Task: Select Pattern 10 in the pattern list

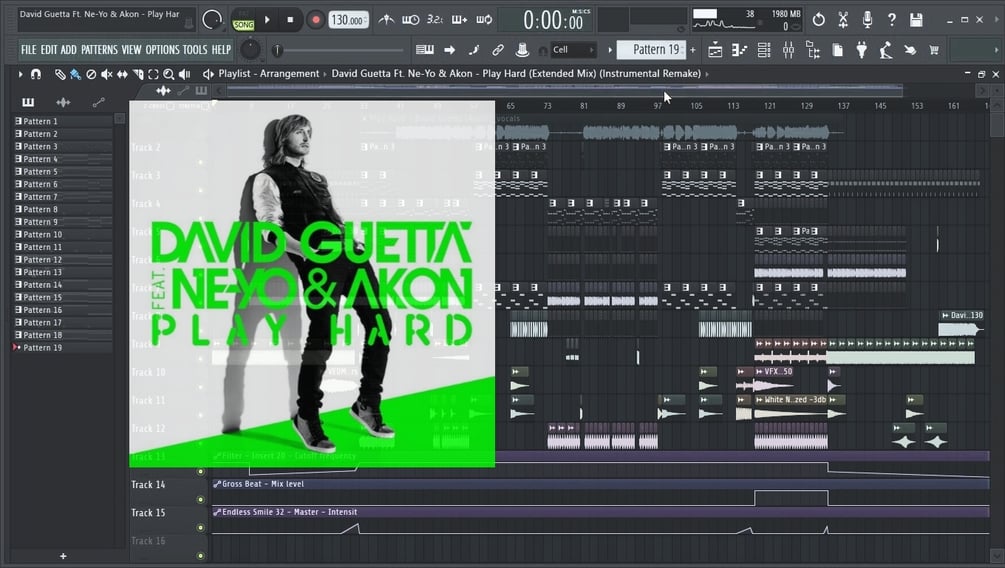Action: [x=62, y=235]
